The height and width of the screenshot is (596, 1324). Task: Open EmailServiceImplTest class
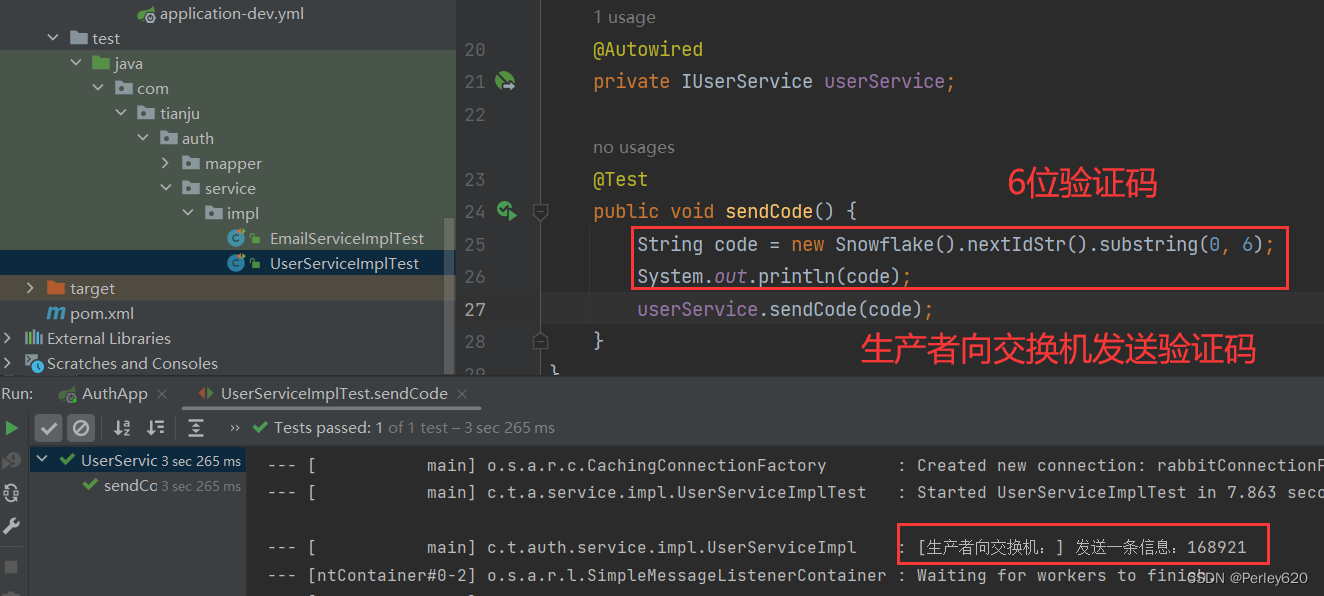click(347, 239)
